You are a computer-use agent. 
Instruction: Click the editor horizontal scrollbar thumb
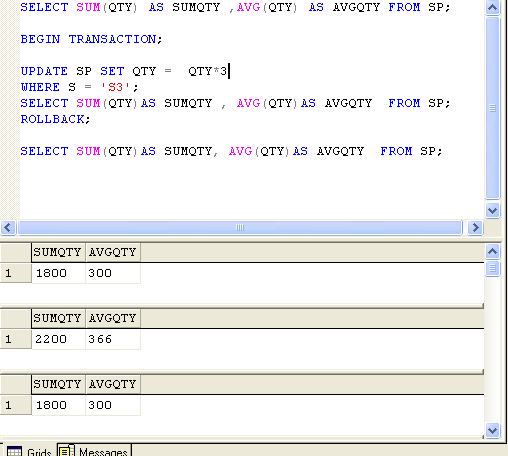coord(240,228)
